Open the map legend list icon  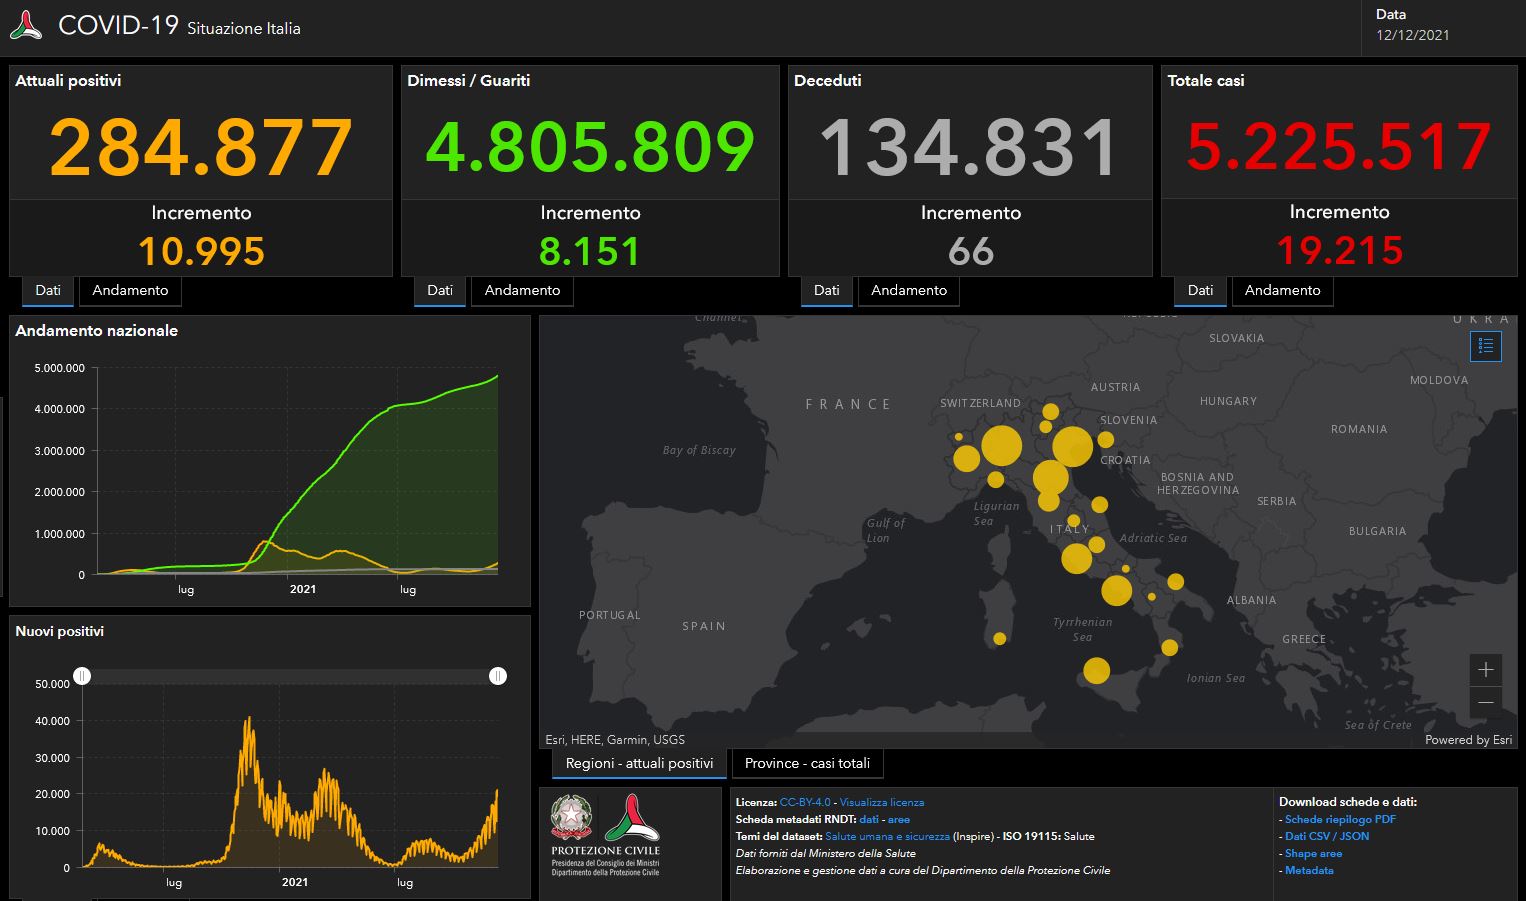coord(1485,346)
